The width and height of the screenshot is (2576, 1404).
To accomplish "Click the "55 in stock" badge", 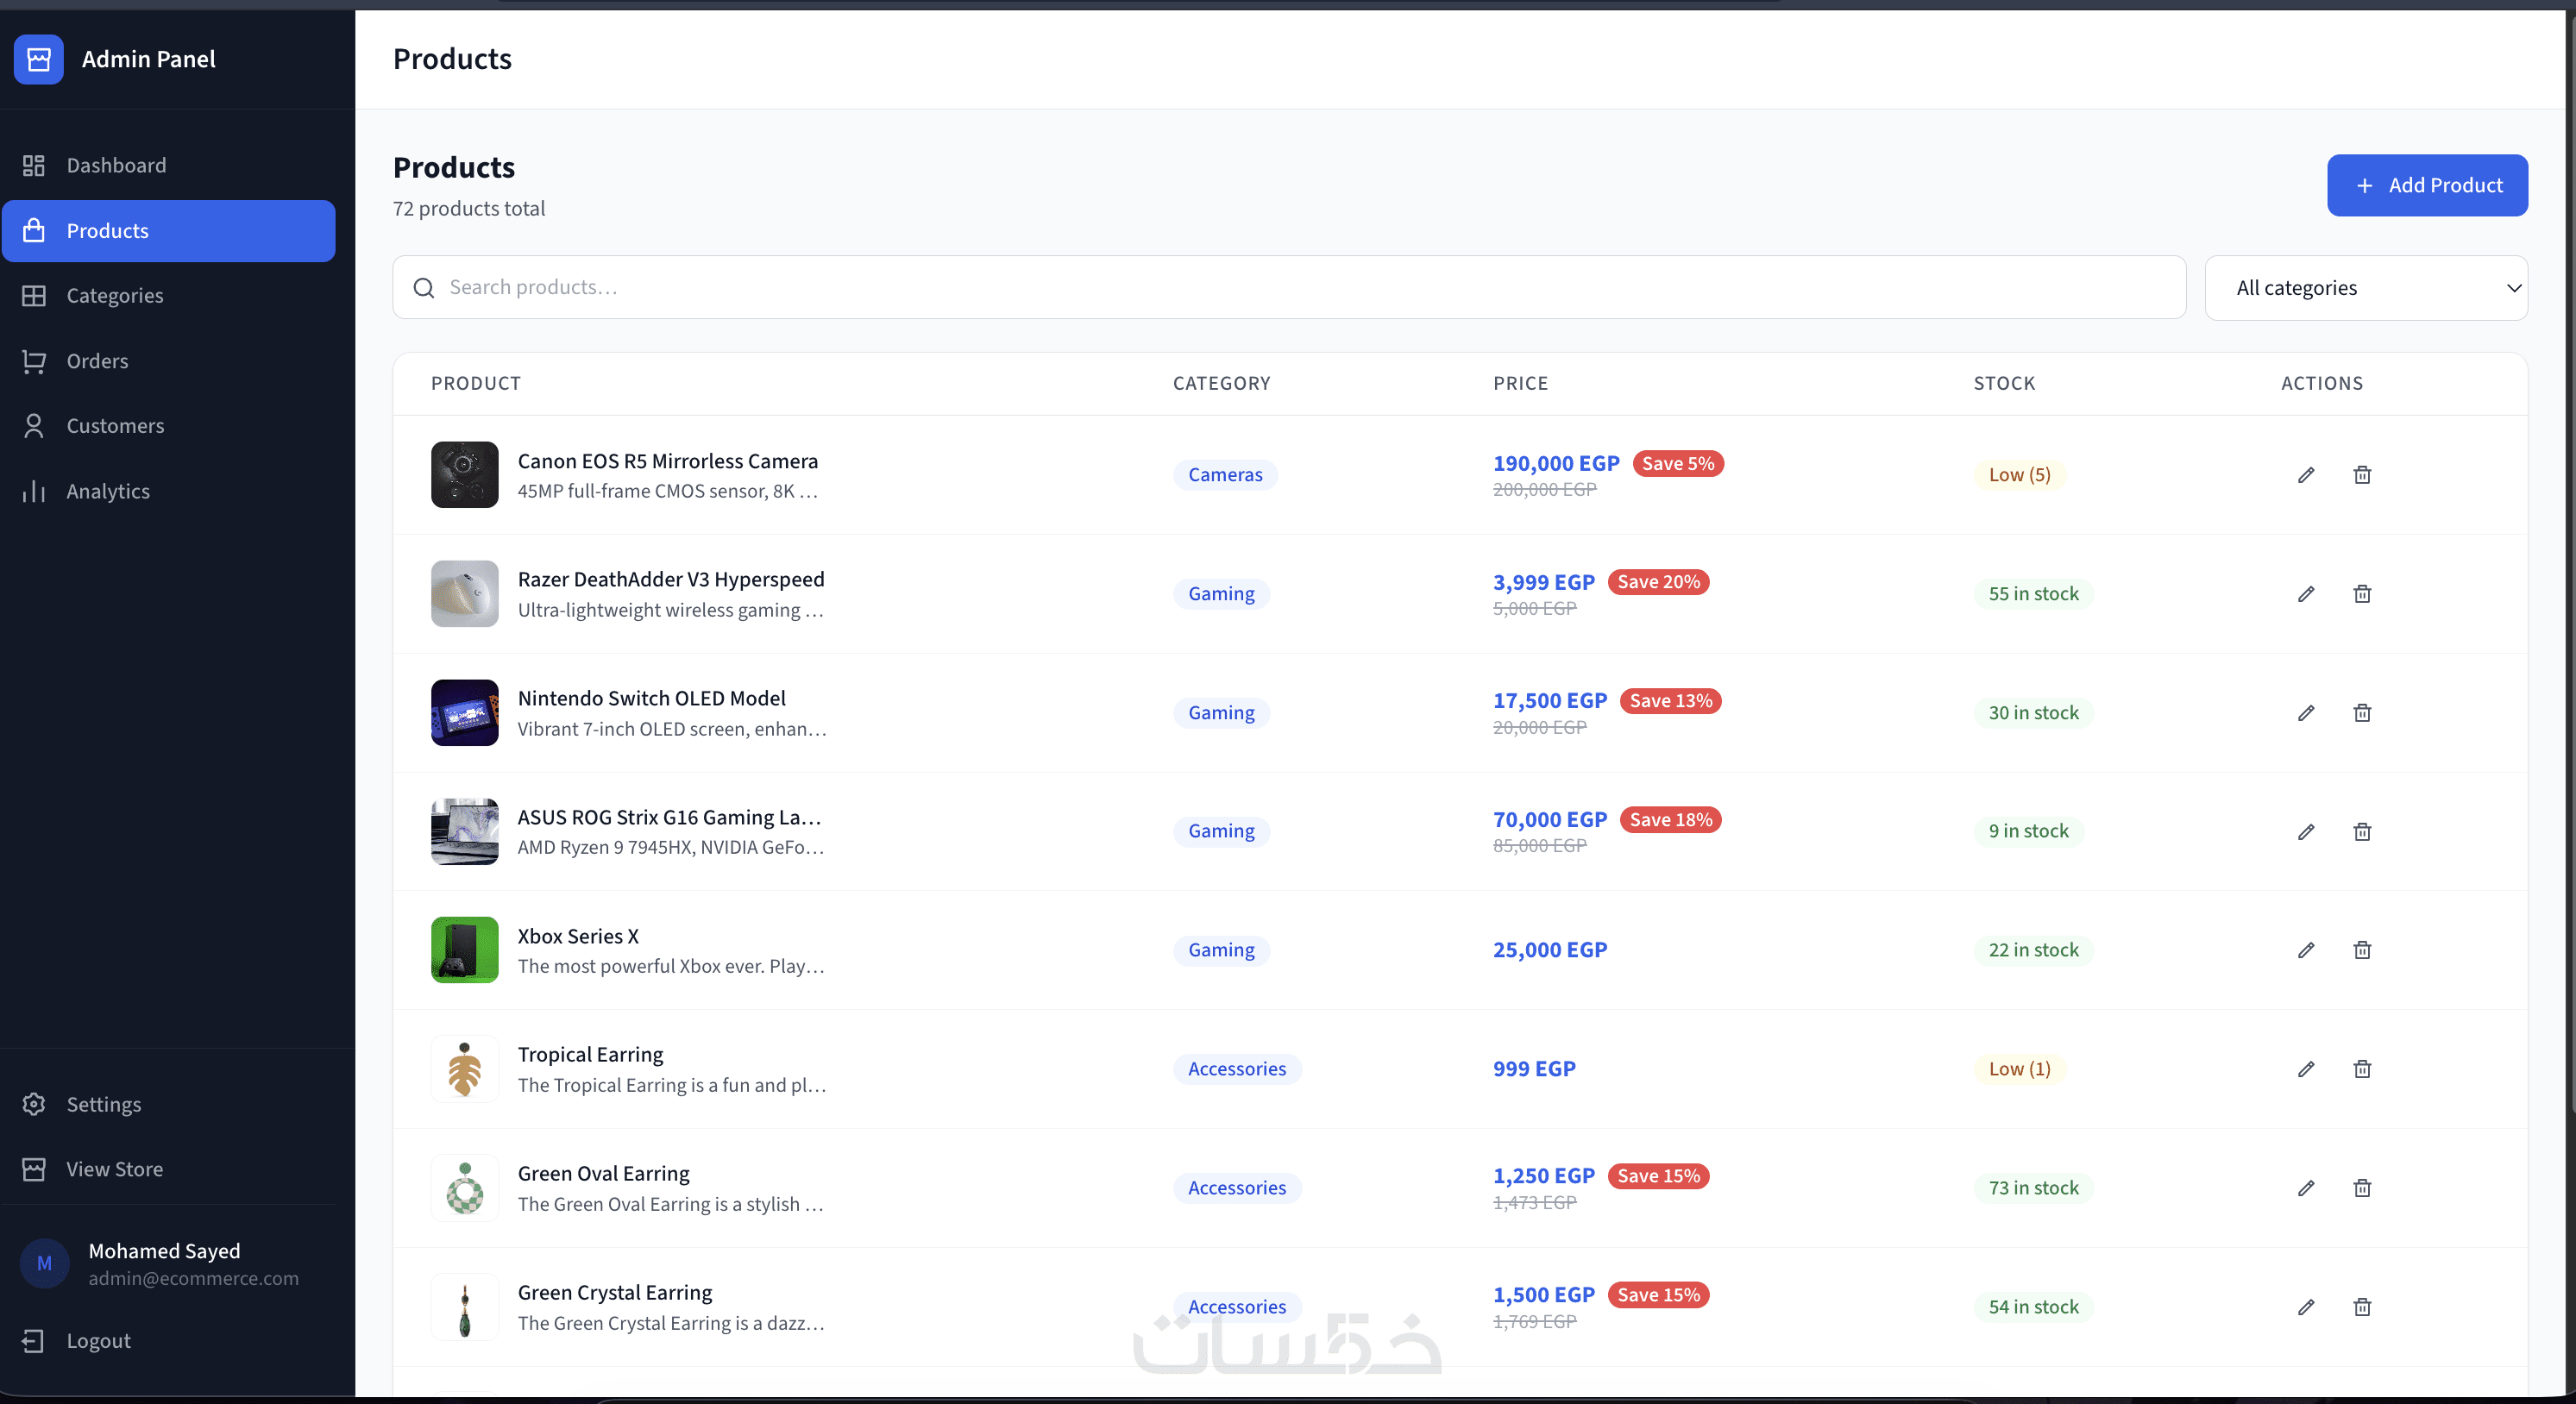I will coord(2033,594).
